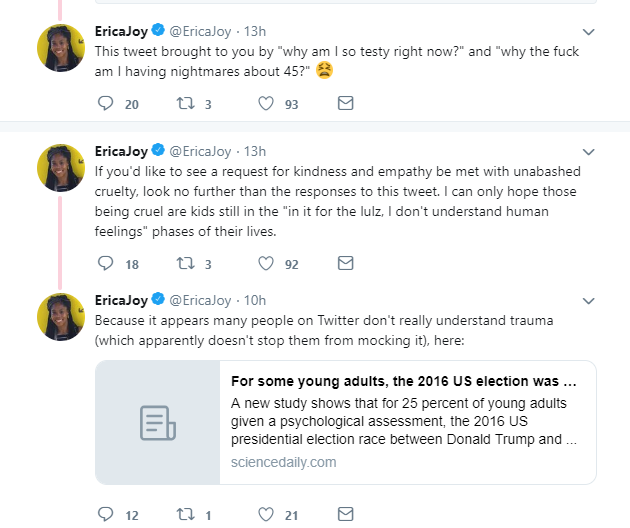This screenshot has width=630, height=528.
Task: Reply to the tweet about unabashed cruelty
Action: point(106,263)
